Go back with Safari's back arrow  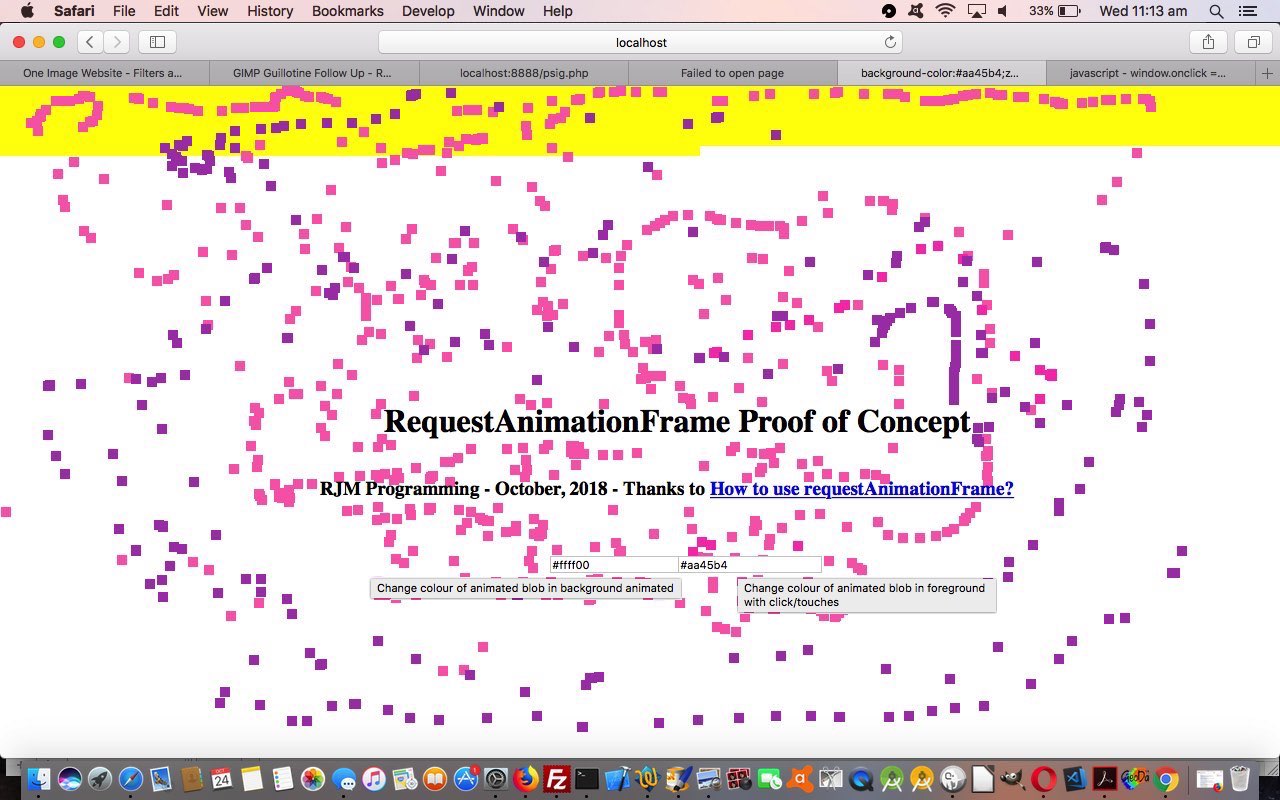[90, 42]
